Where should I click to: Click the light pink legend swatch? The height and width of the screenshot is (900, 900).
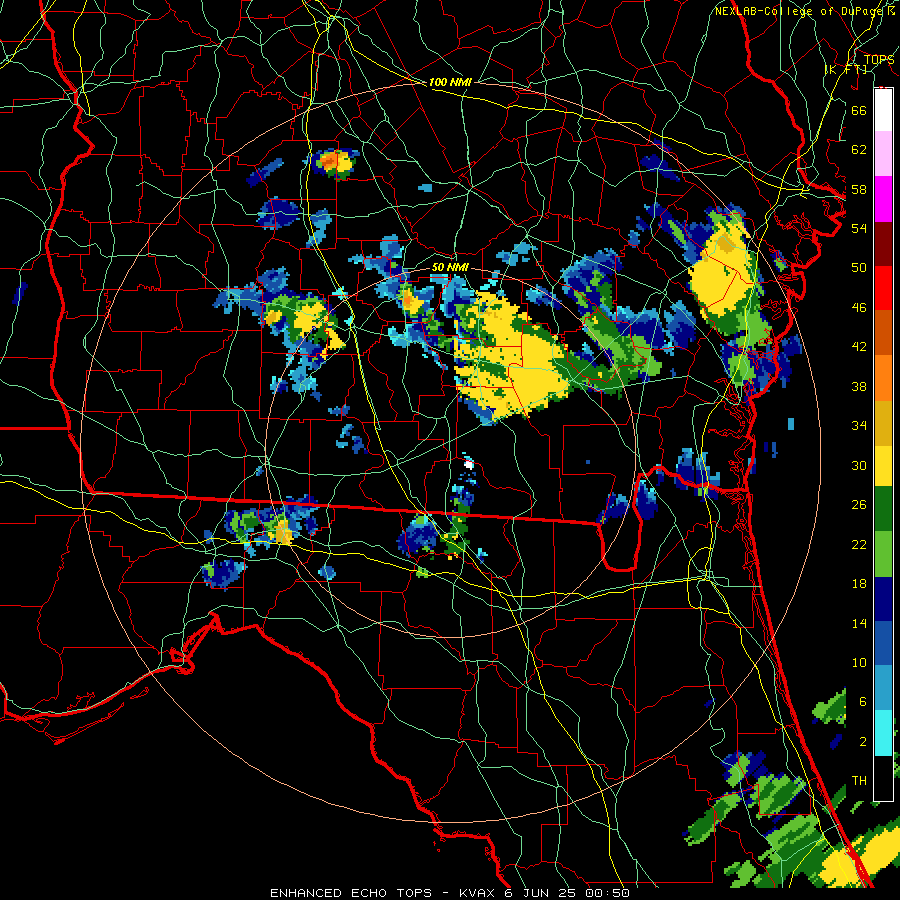[x=883, y=153]
